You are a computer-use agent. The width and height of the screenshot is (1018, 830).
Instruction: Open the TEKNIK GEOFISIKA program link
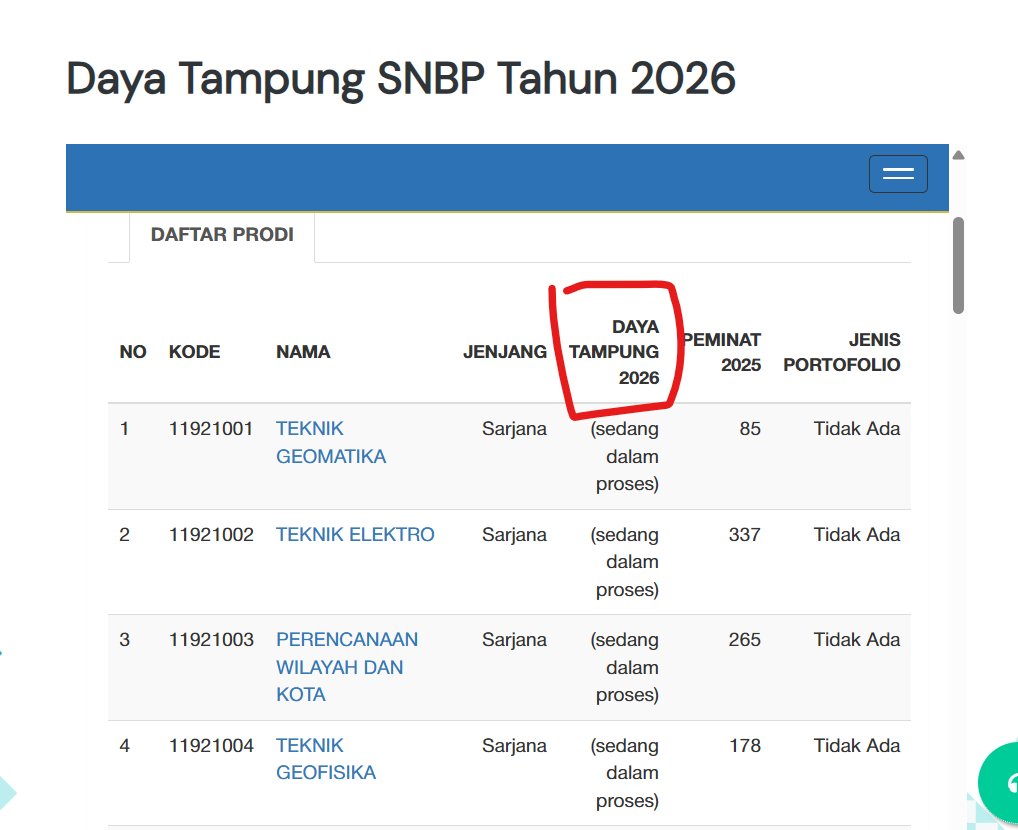(326, 759)
